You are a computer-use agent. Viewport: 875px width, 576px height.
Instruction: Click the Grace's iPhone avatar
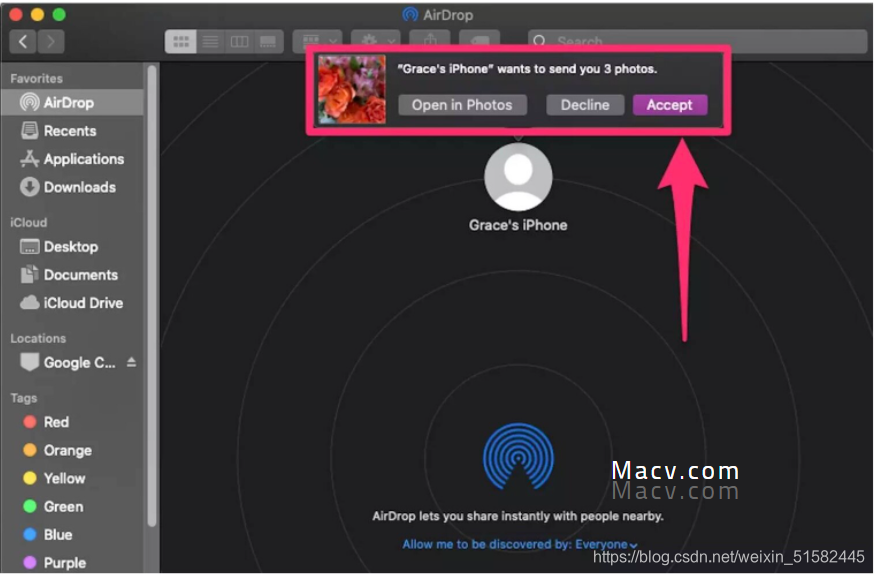tap(518, 177)
